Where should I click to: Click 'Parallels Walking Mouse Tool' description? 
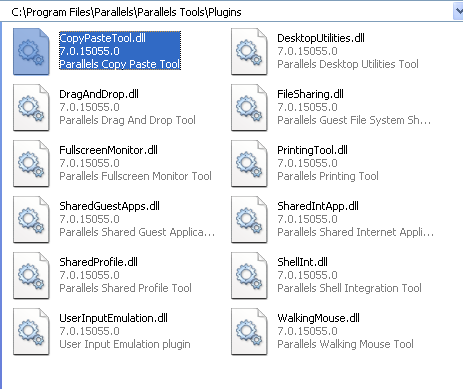pyautogui.click(x=345, y=344)
